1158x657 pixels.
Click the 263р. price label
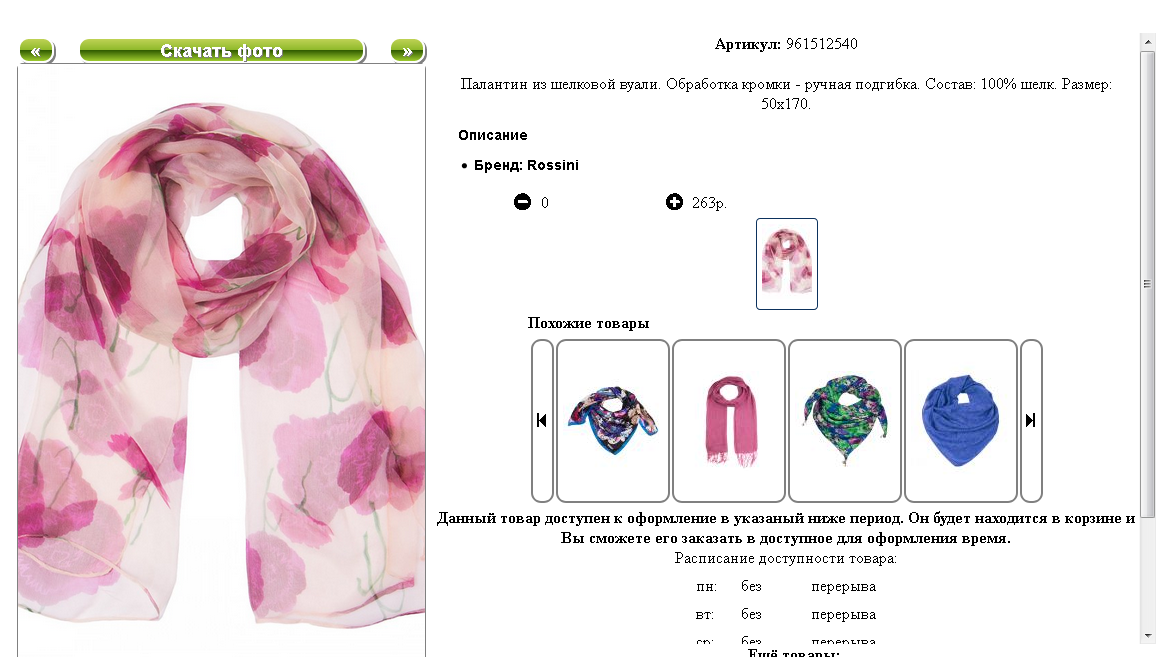[x=709, y=203]
